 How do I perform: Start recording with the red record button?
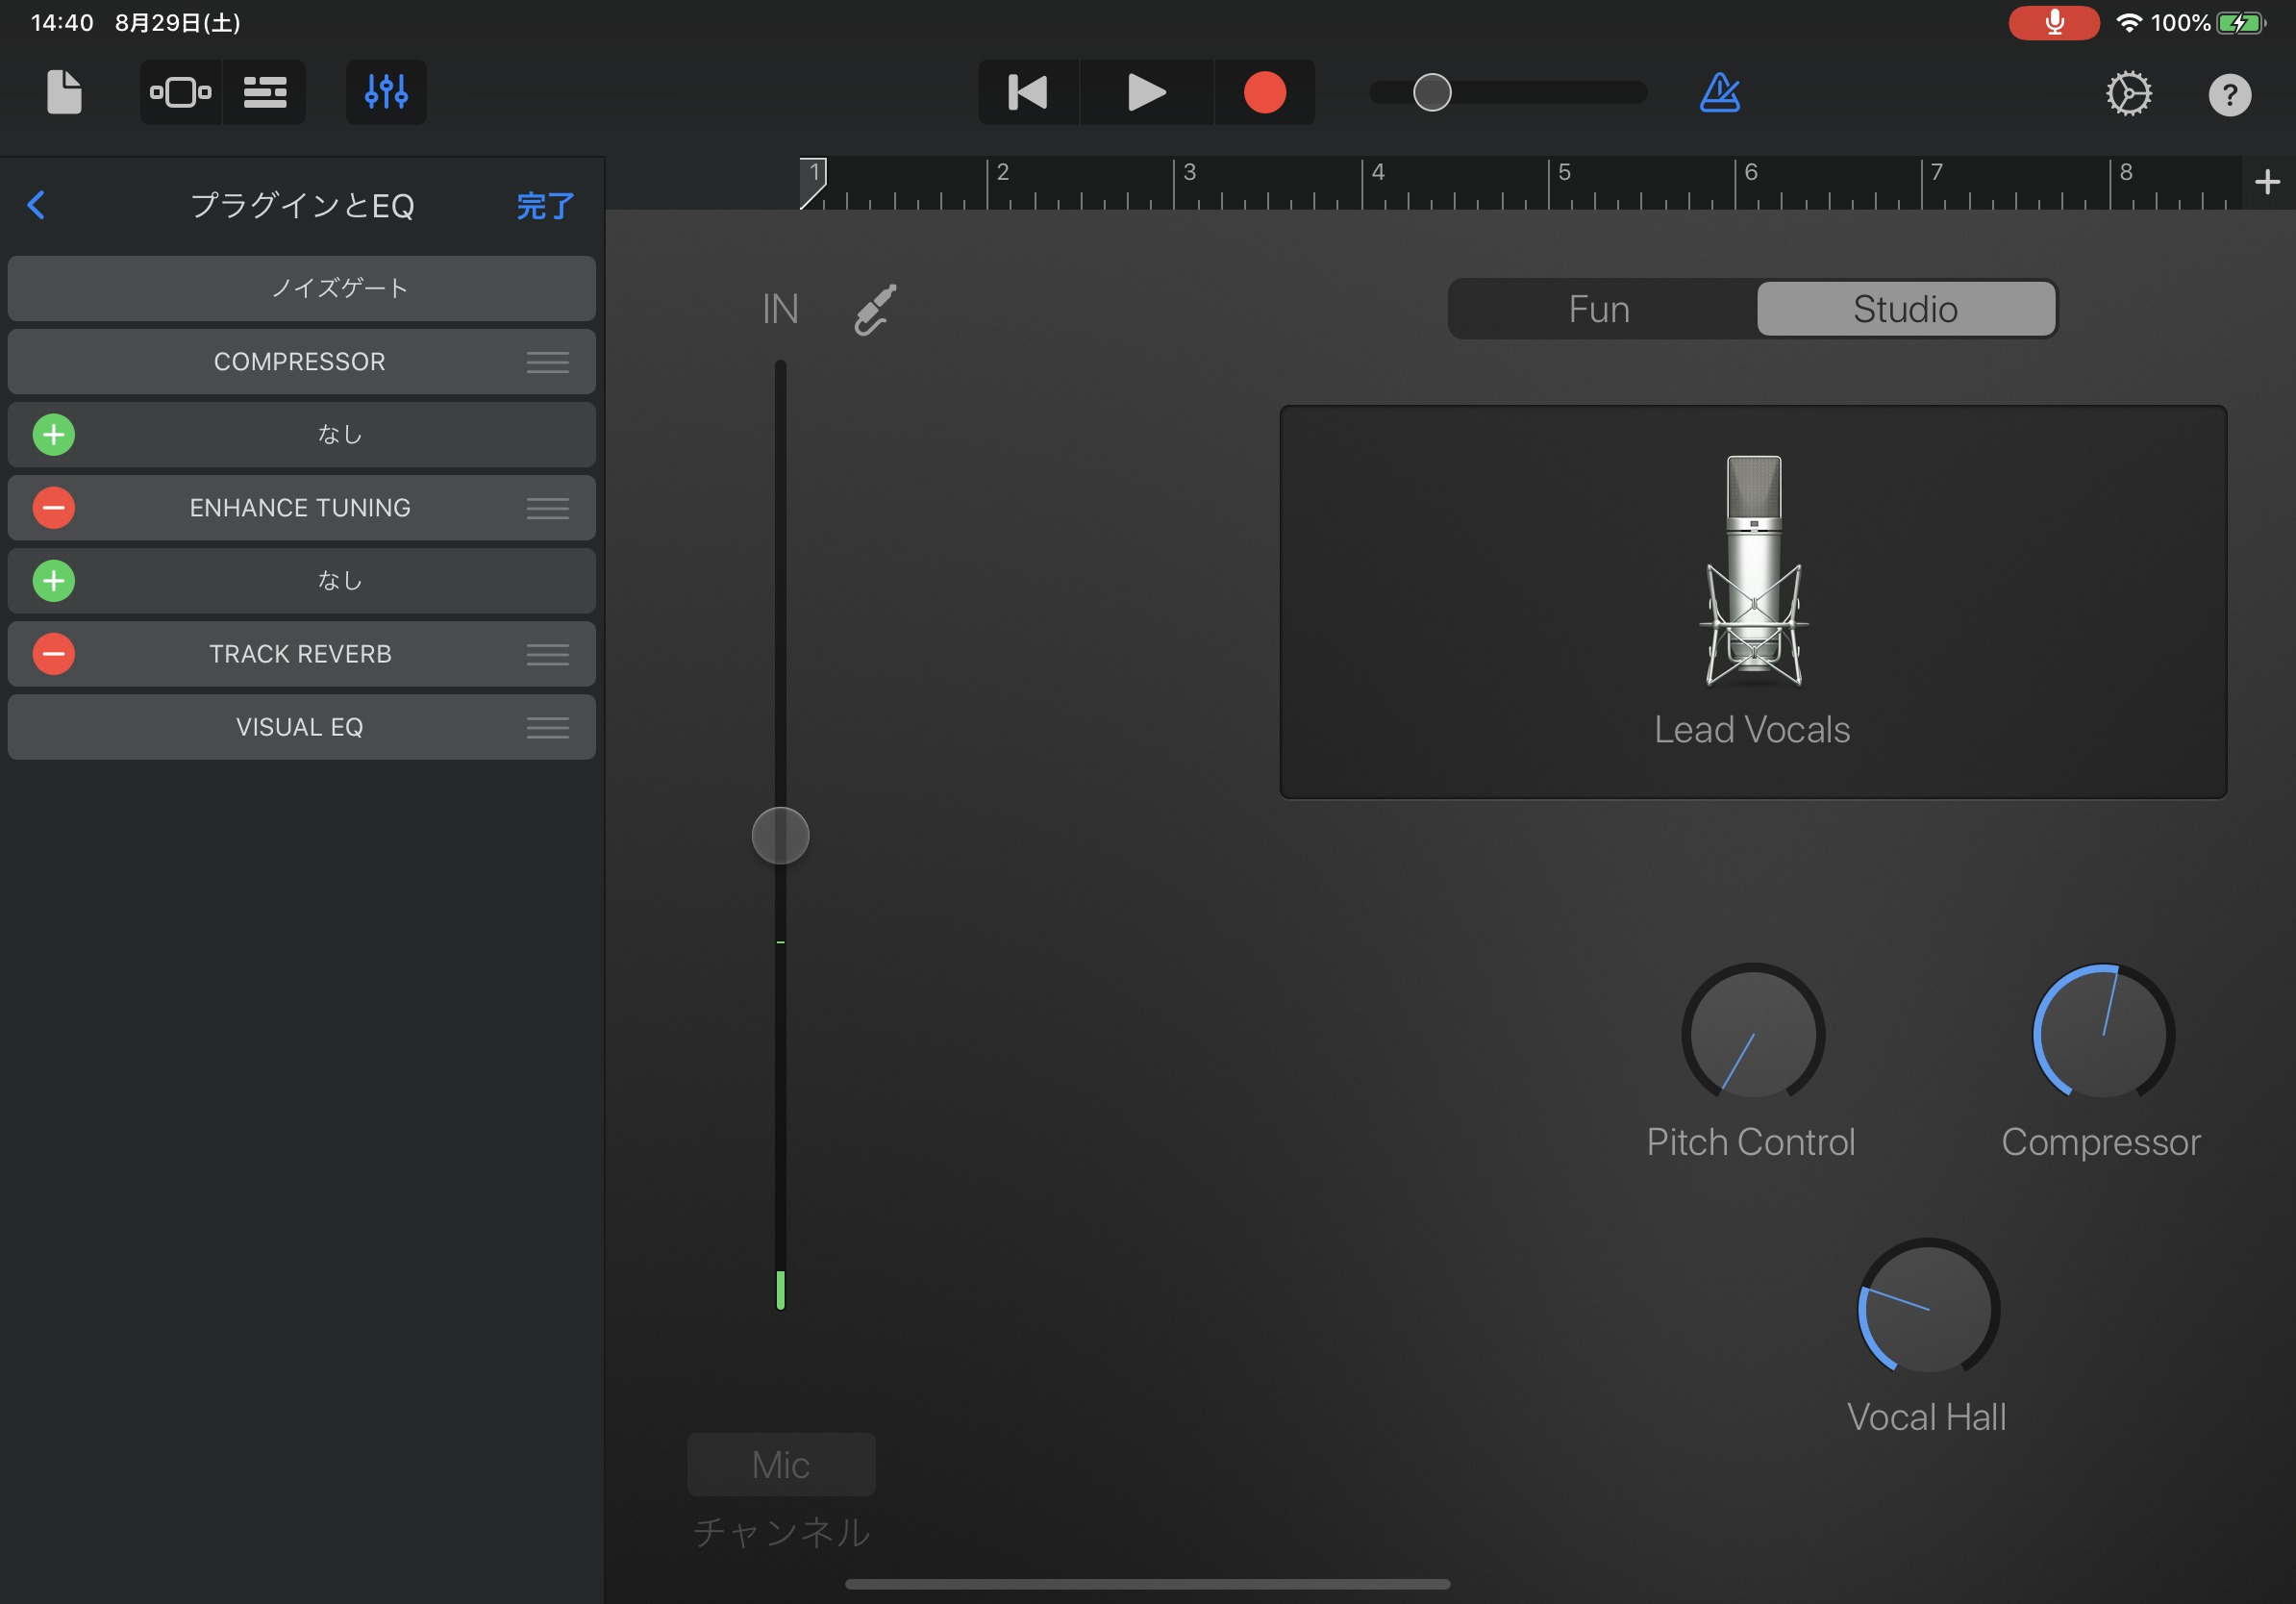point(1264,92)
